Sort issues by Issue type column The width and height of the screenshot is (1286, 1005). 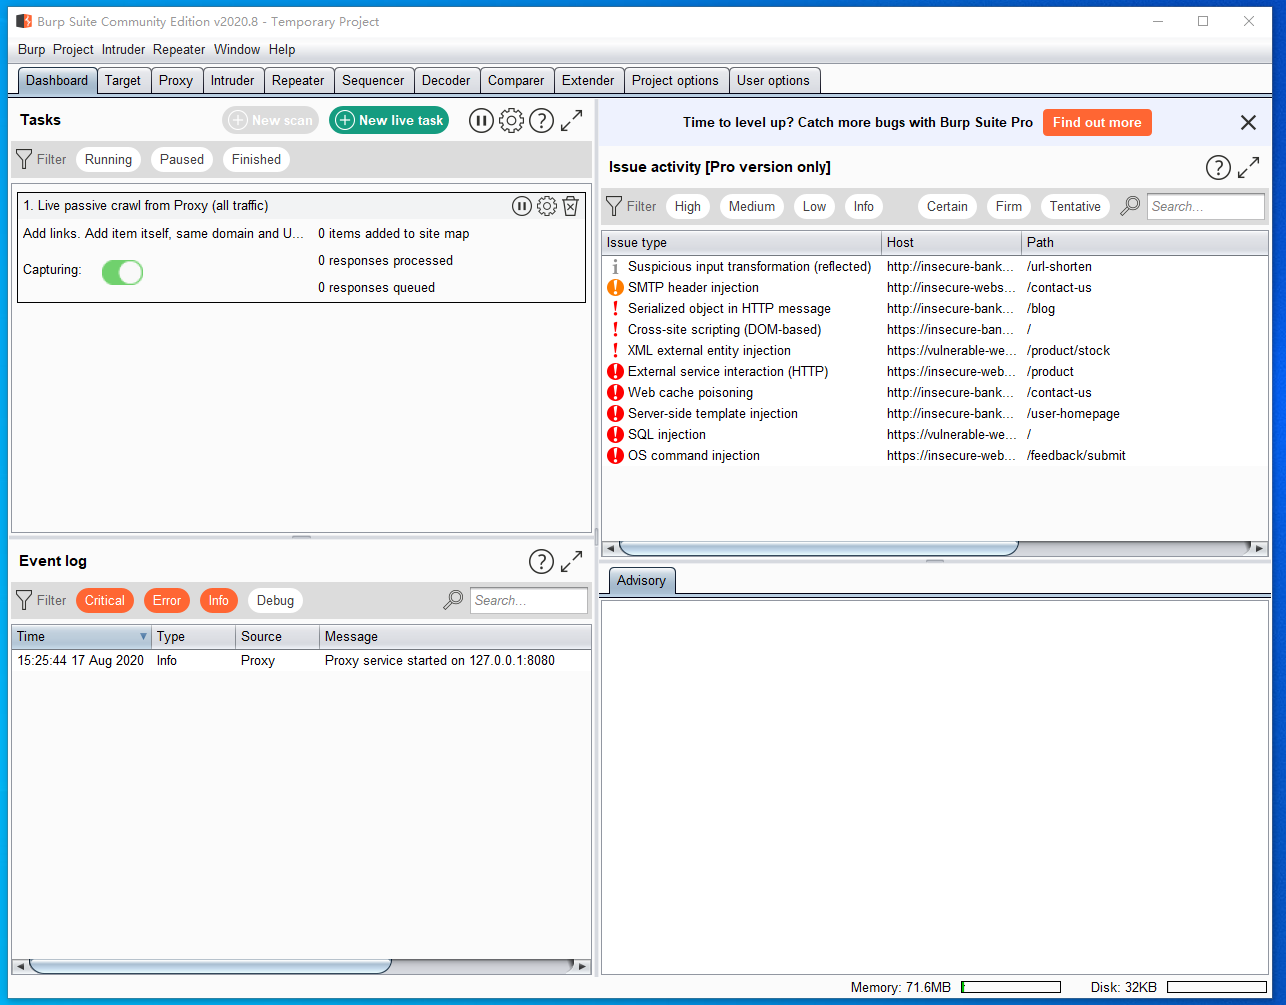(x=742, y=242)
